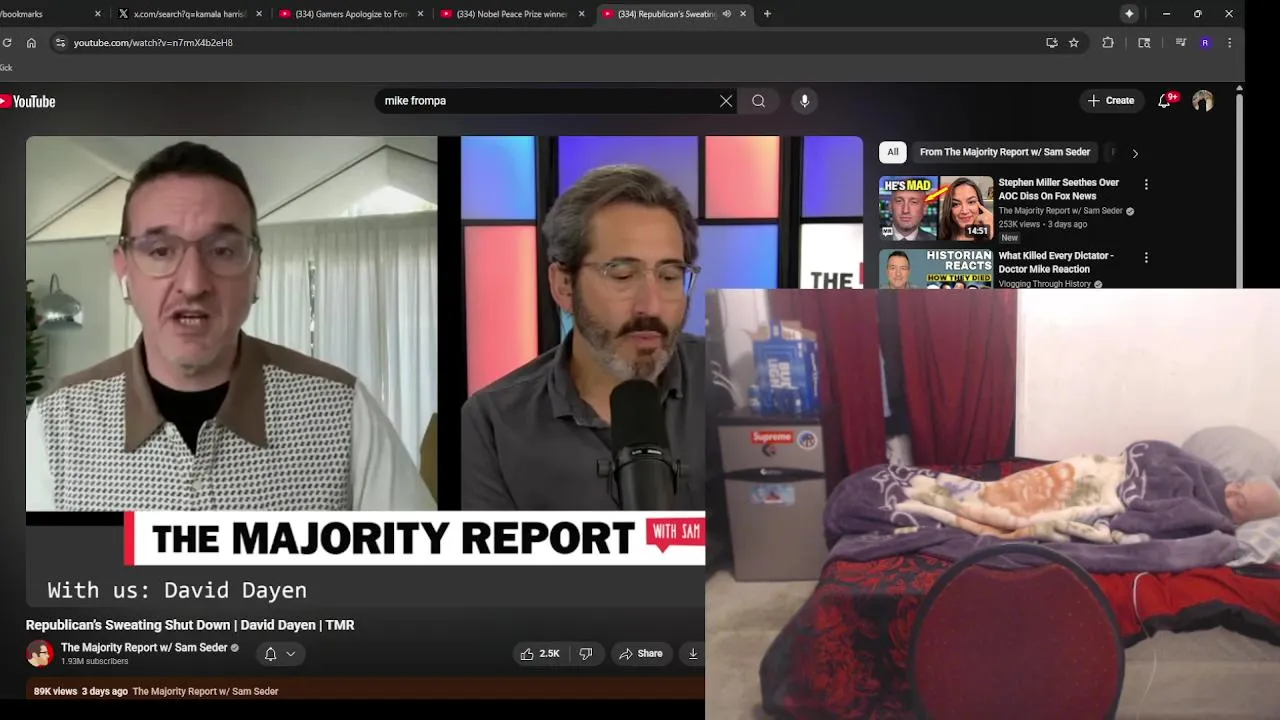Open The Majority Report channel avatar
This screenshot has width=1280, height=720.
[40, 654]
